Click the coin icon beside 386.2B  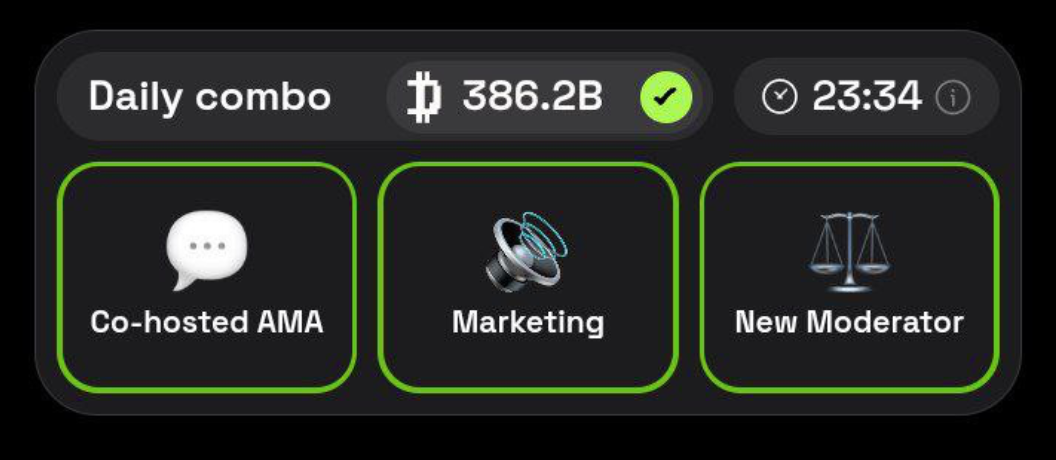(424, 98)
